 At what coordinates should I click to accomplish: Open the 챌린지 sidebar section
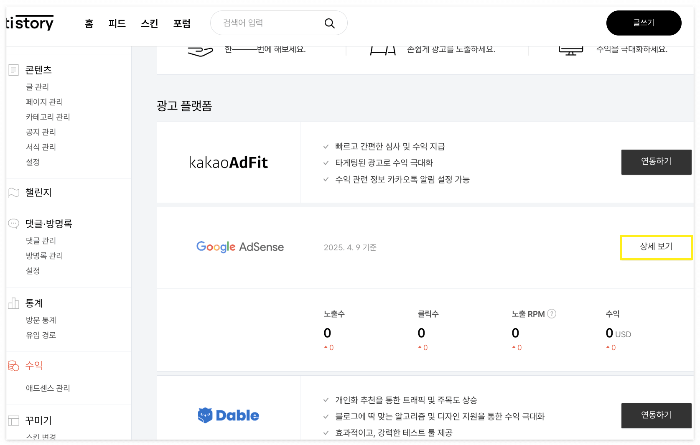coord(38,192)
